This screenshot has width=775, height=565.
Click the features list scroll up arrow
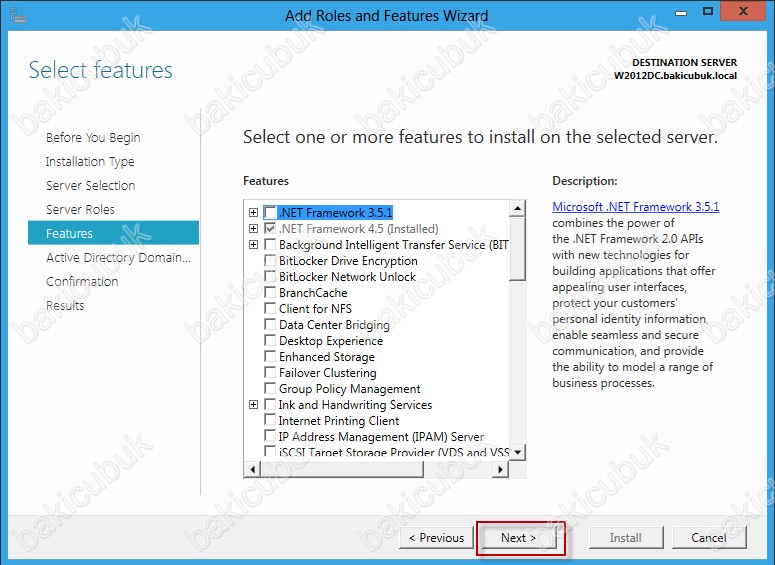point(517,208)
